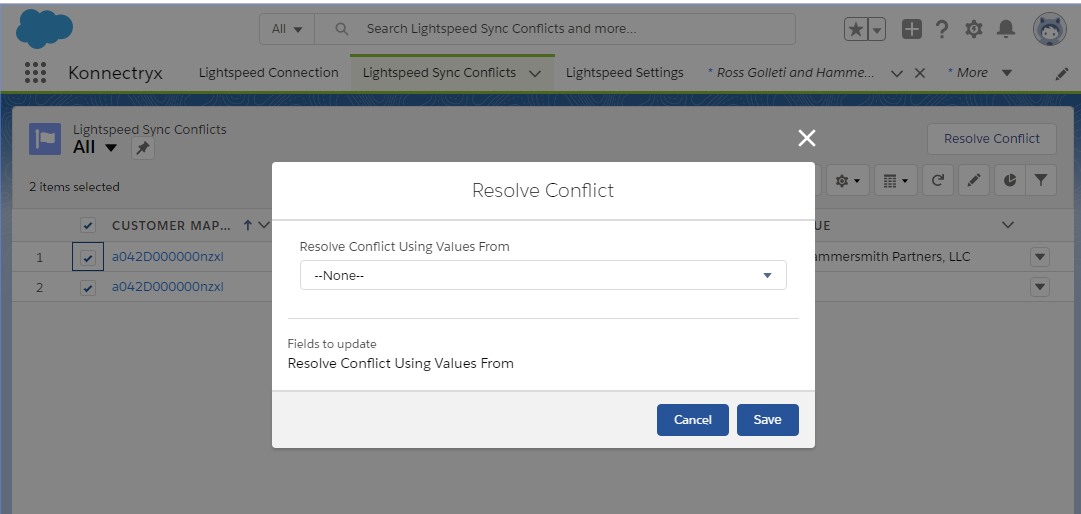Click the Save button
The image size is (1081, 514).
pyautogui.click(x=767, y=420)
